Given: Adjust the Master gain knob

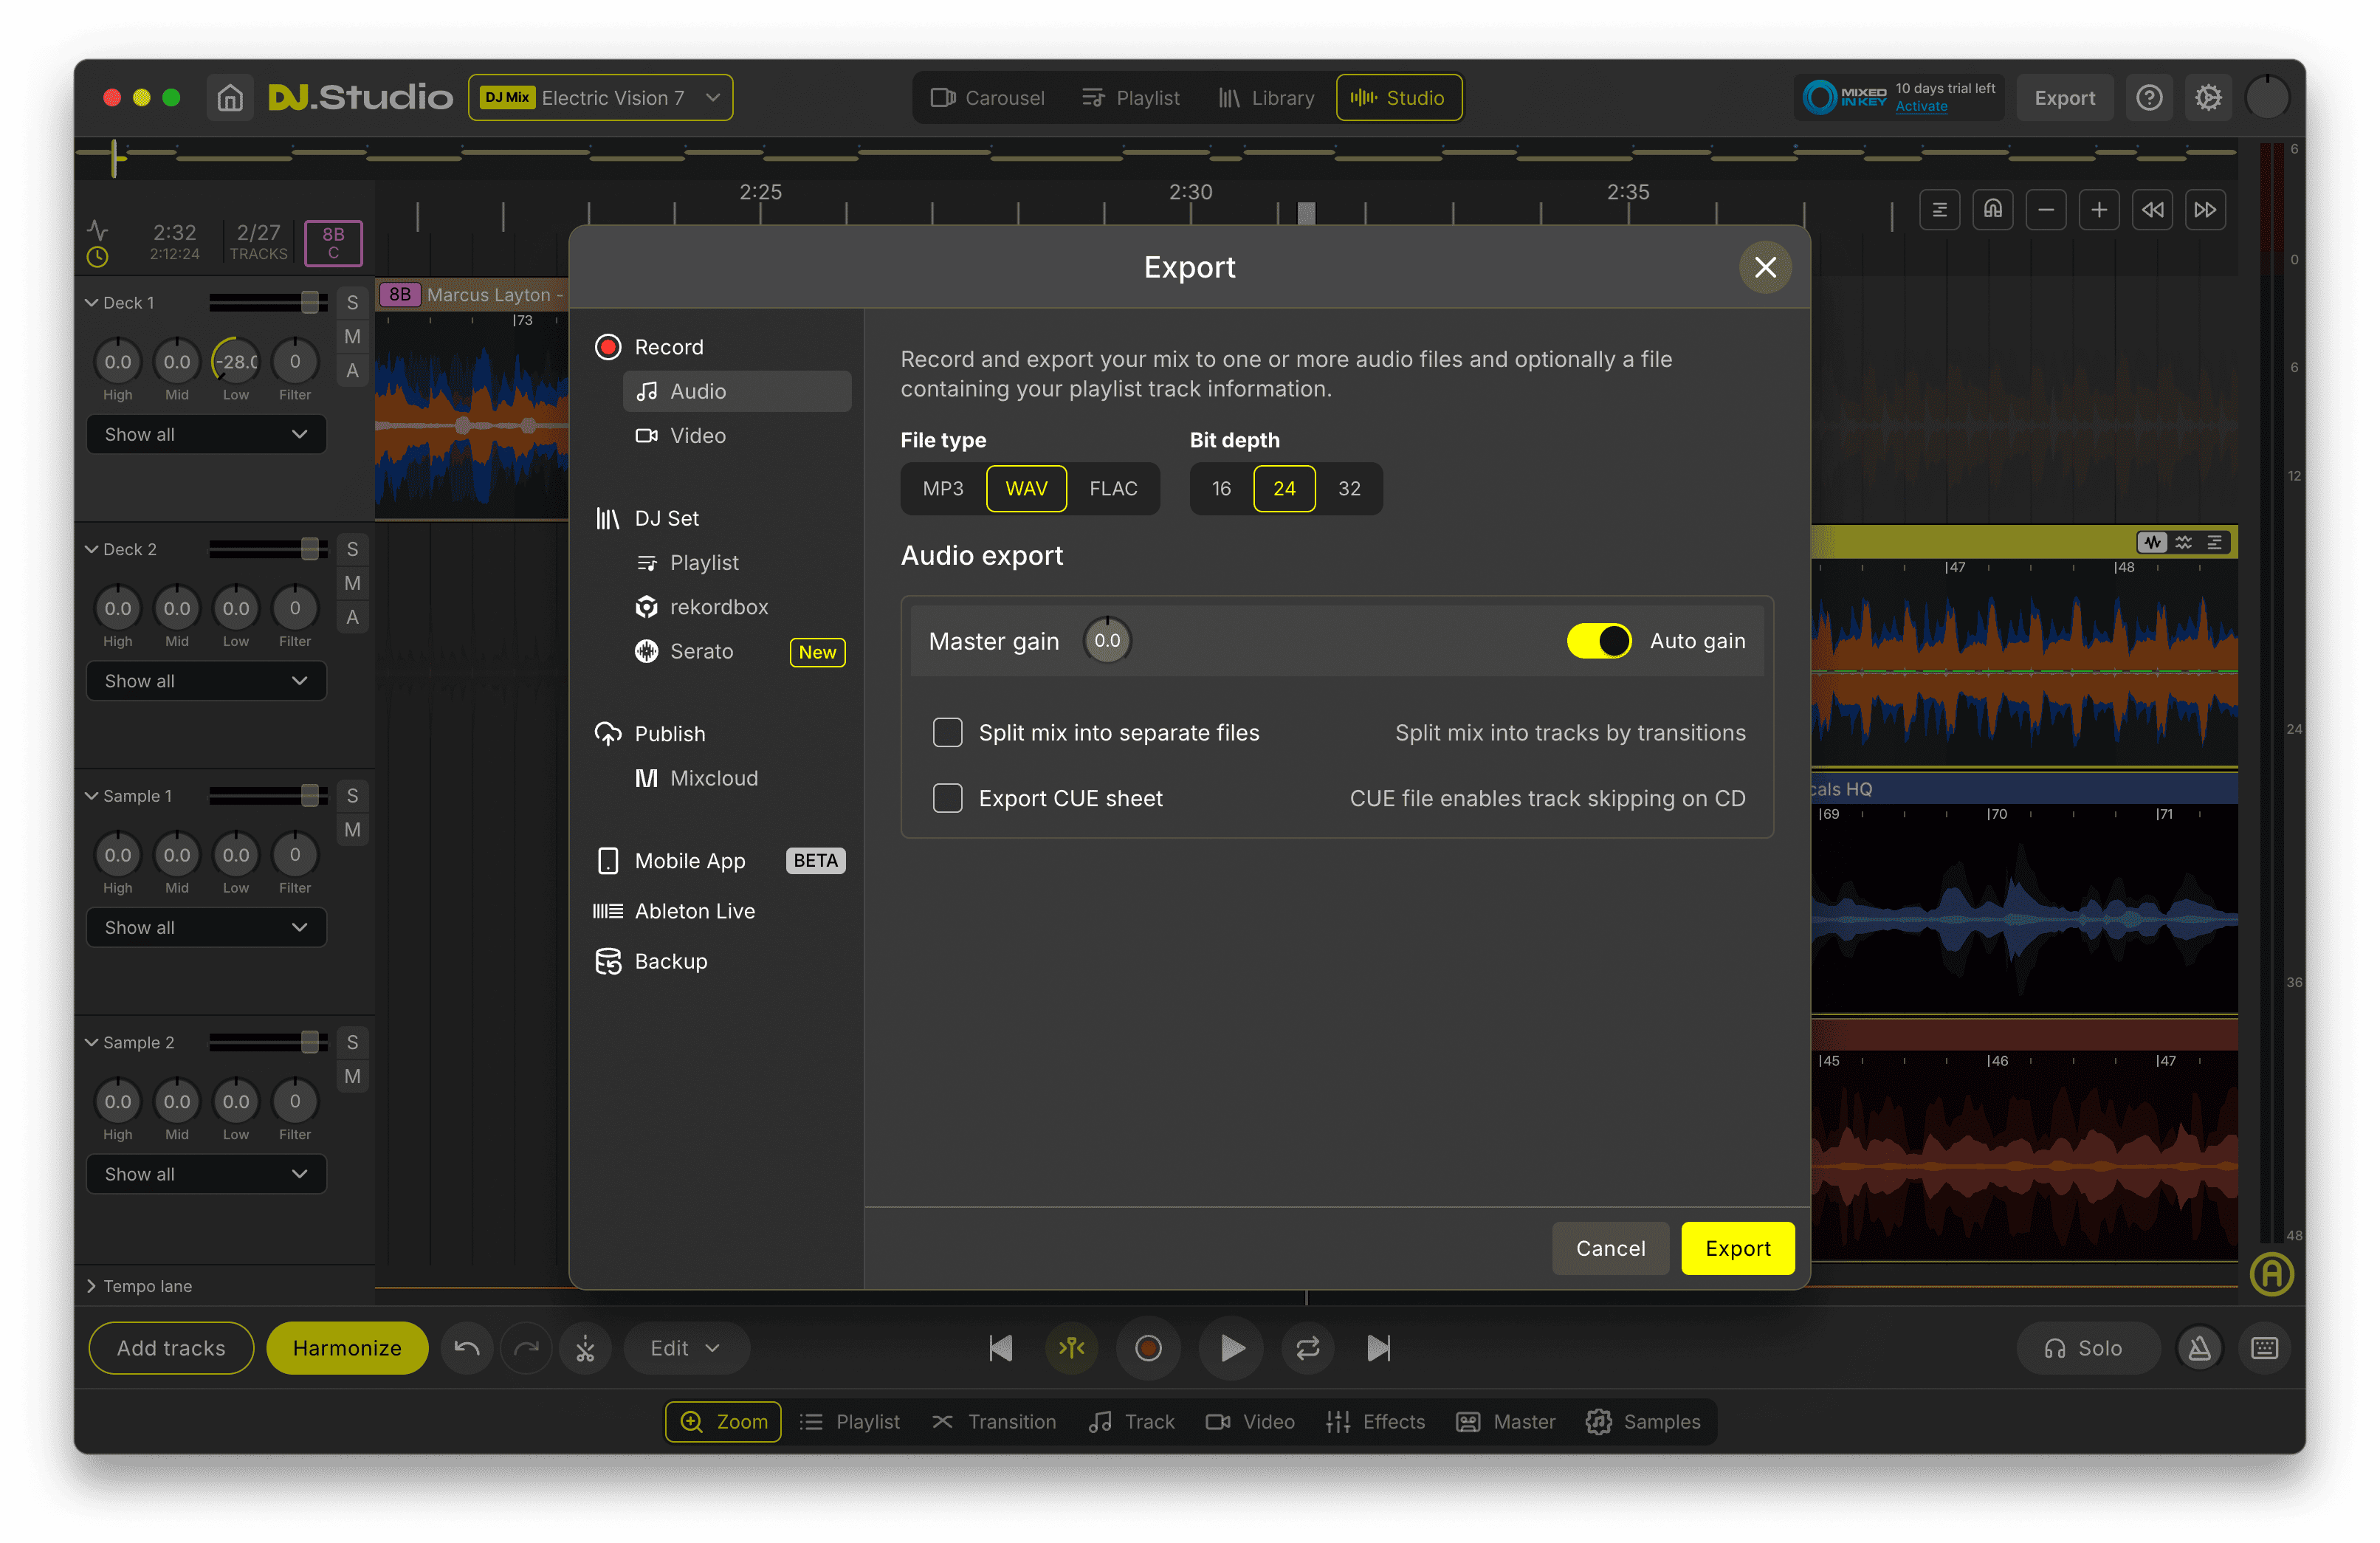Looking at the screenshot, I should tap(1107, 641).
